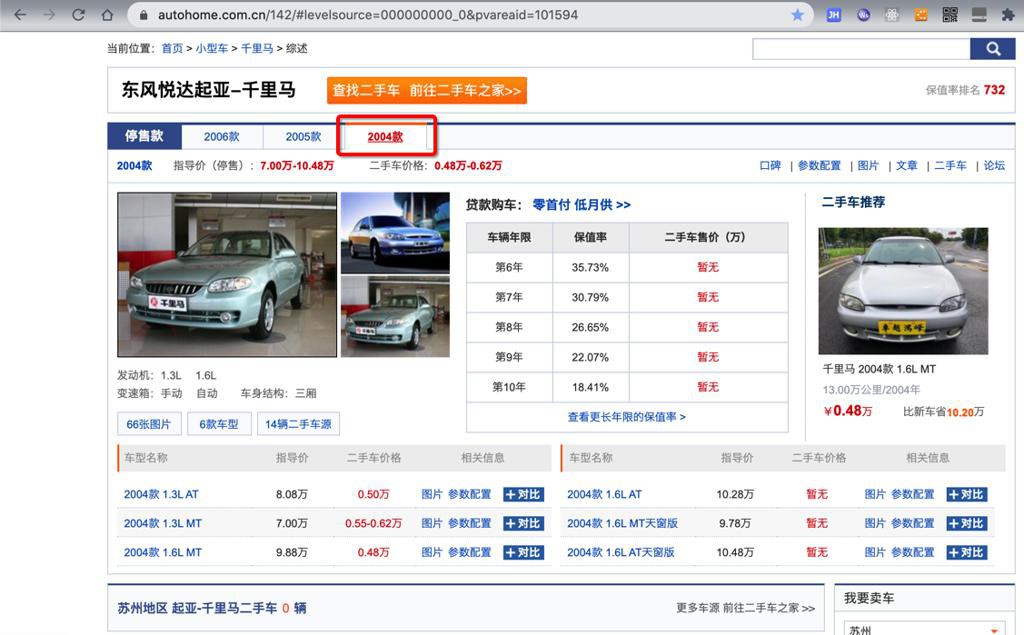1024x635 pixels.
Task: Click the 保值率排名 732 text
Action: 965,90
